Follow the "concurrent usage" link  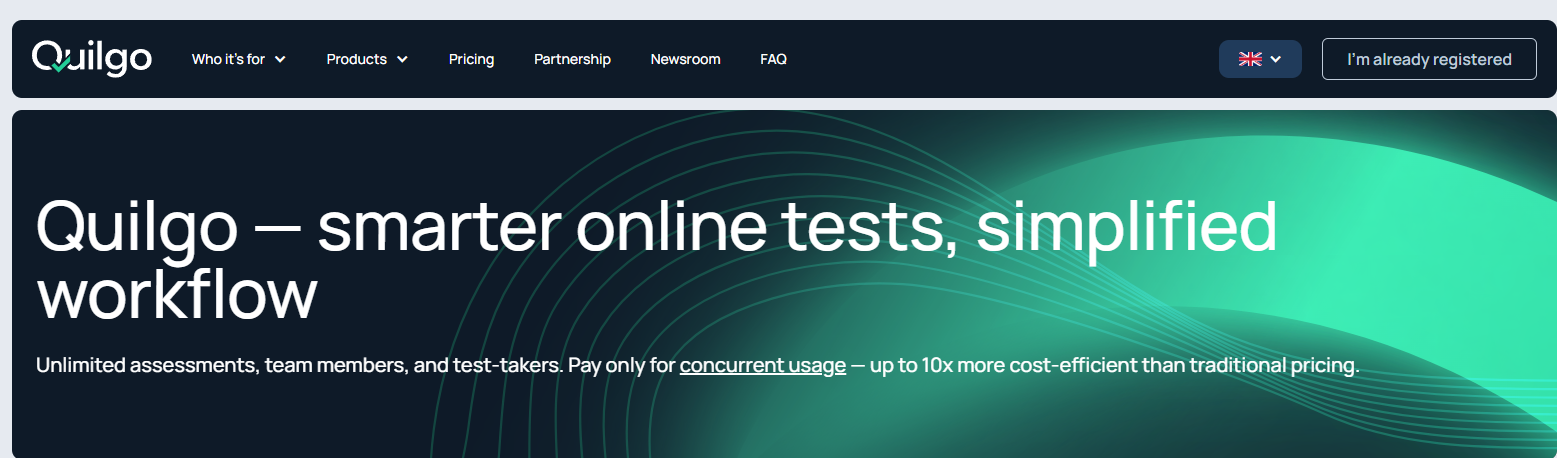763,365
